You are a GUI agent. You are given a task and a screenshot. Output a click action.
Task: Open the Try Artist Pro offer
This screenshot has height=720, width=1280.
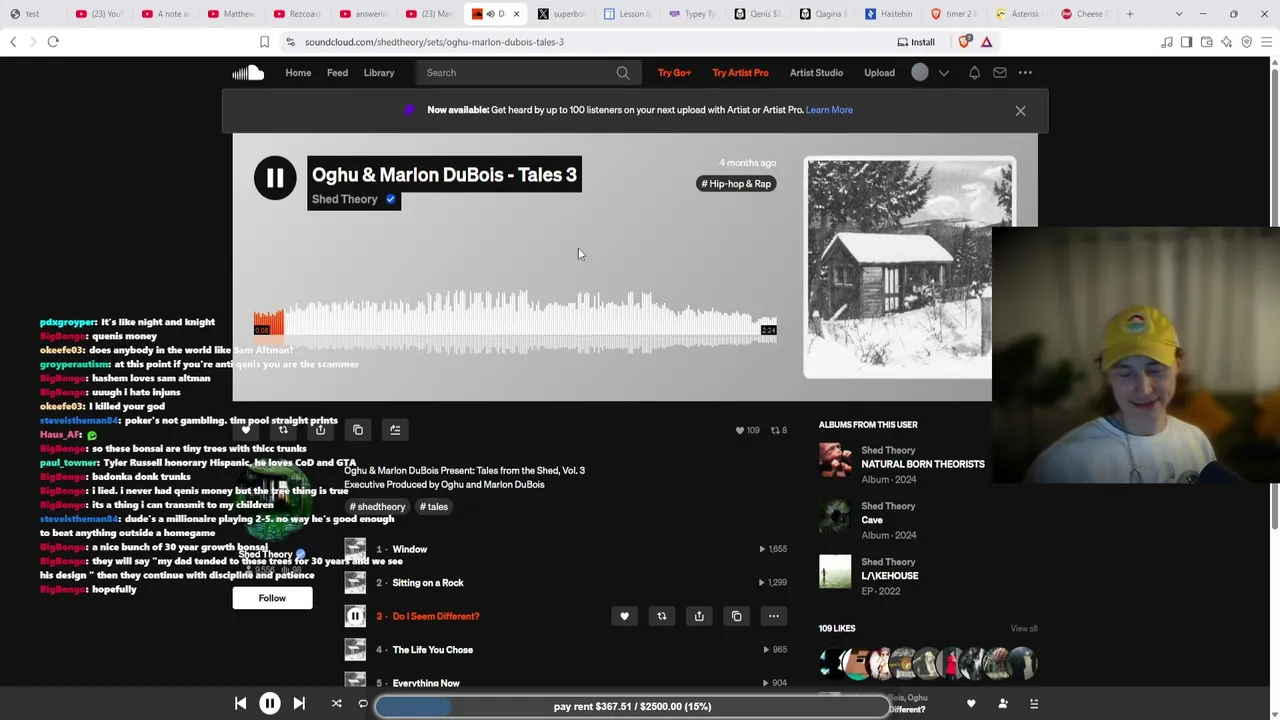[x=740, y=72]
